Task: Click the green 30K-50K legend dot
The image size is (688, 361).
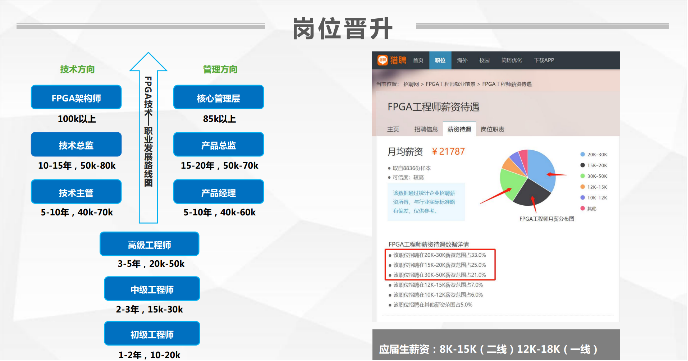Action: click(x=582, y=176)
